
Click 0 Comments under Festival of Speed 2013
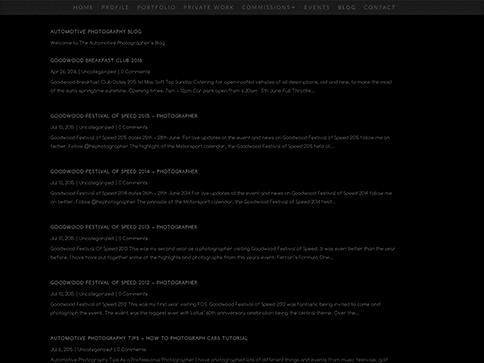tap(133, 238)
